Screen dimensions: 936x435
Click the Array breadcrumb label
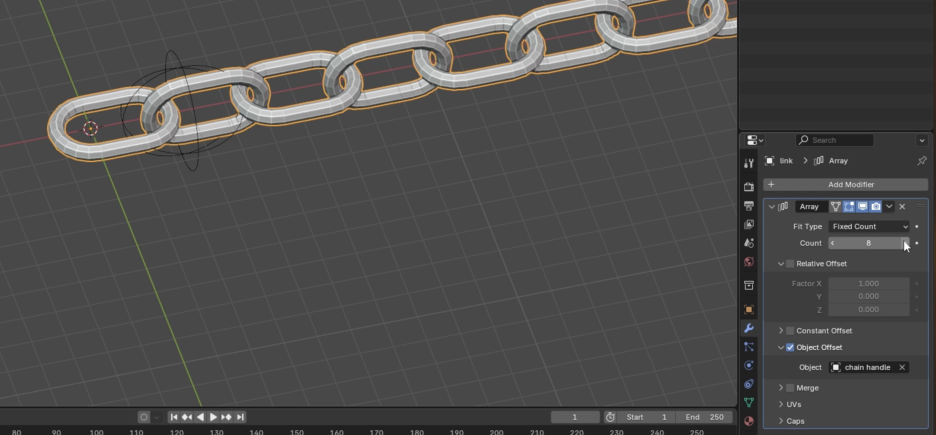[x=838, y=161]
